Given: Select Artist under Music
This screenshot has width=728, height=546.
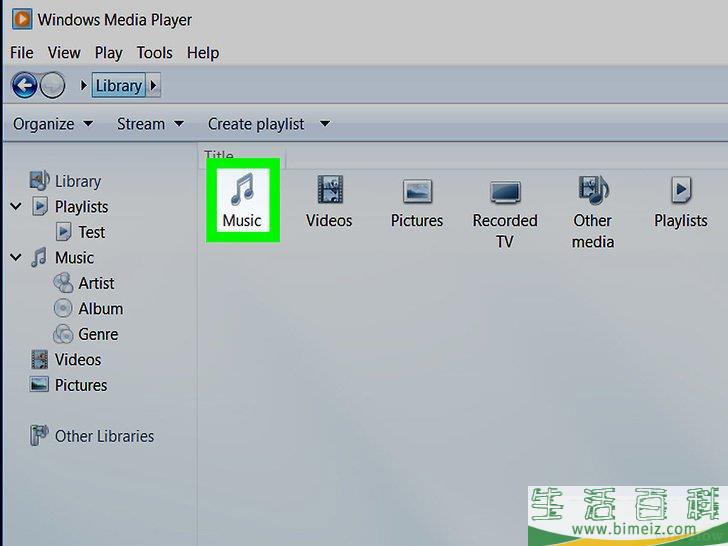Looking at the screenshot, I should pos(96,283).
